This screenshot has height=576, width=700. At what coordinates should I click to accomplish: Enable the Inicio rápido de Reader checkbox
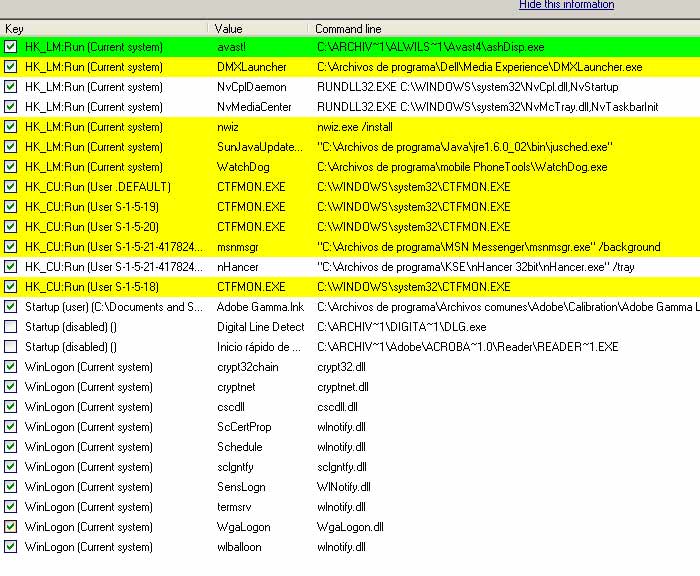click(x=10, y=346)
